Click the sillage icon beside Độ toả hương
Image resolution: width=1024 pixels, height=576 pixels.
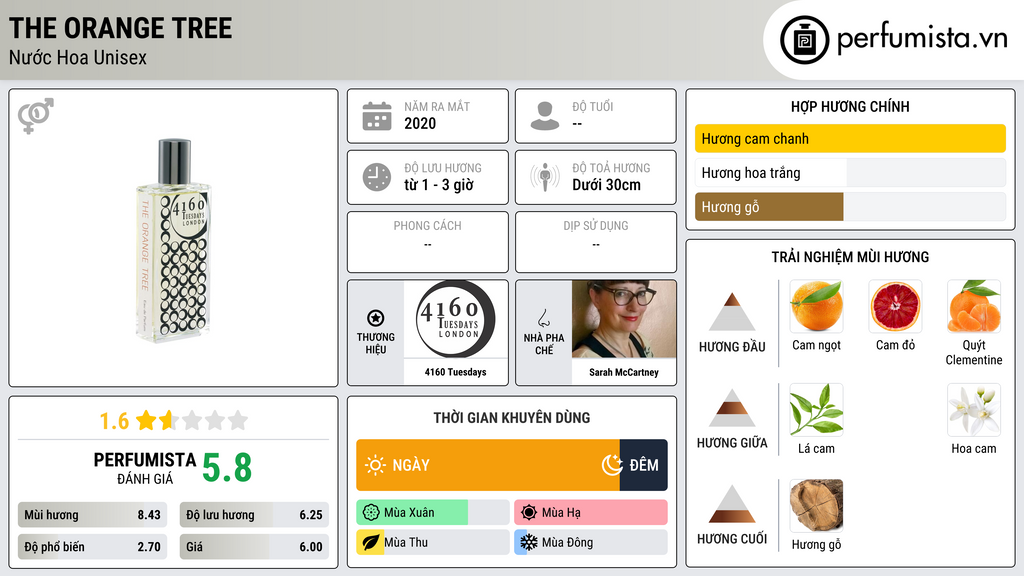click(545, 177)
